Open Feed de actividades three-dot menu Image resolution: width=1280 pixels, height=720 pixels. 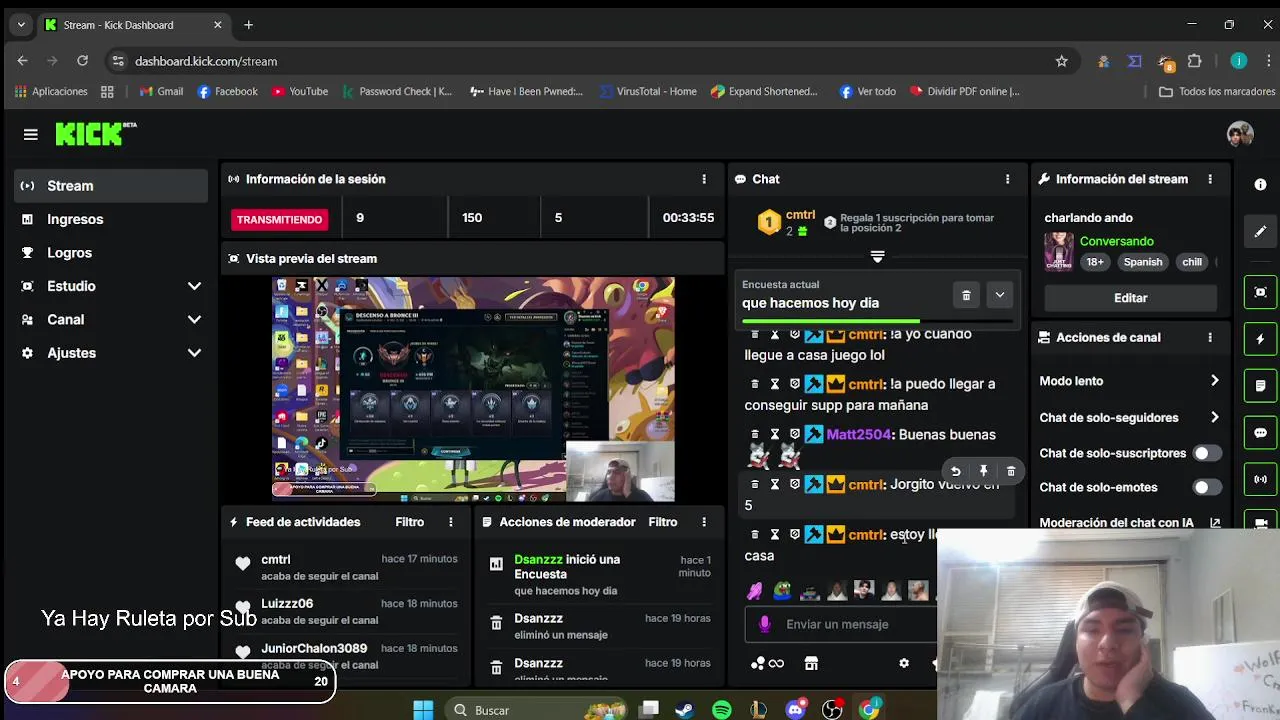coord(451,522)
